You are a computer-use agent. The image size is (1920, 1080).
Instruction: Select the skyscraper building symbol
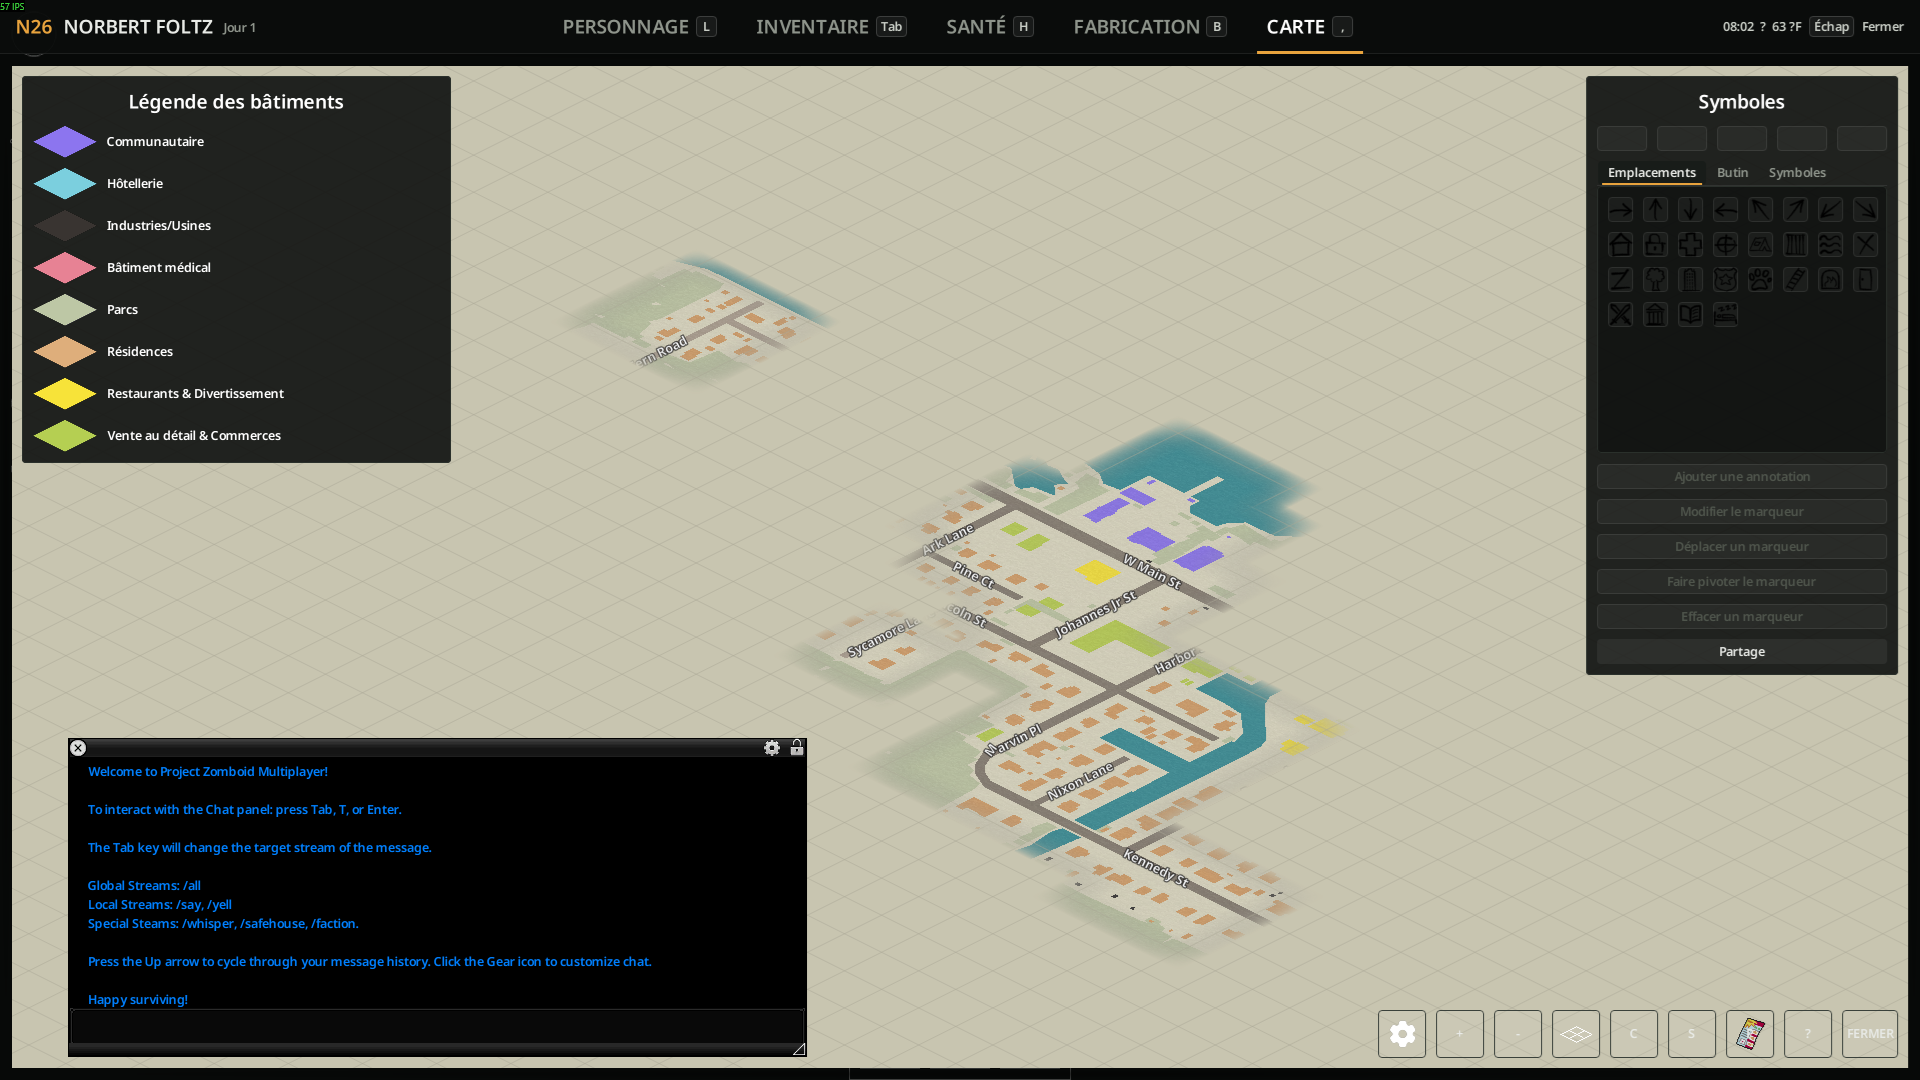click(x=1690, y=279)
